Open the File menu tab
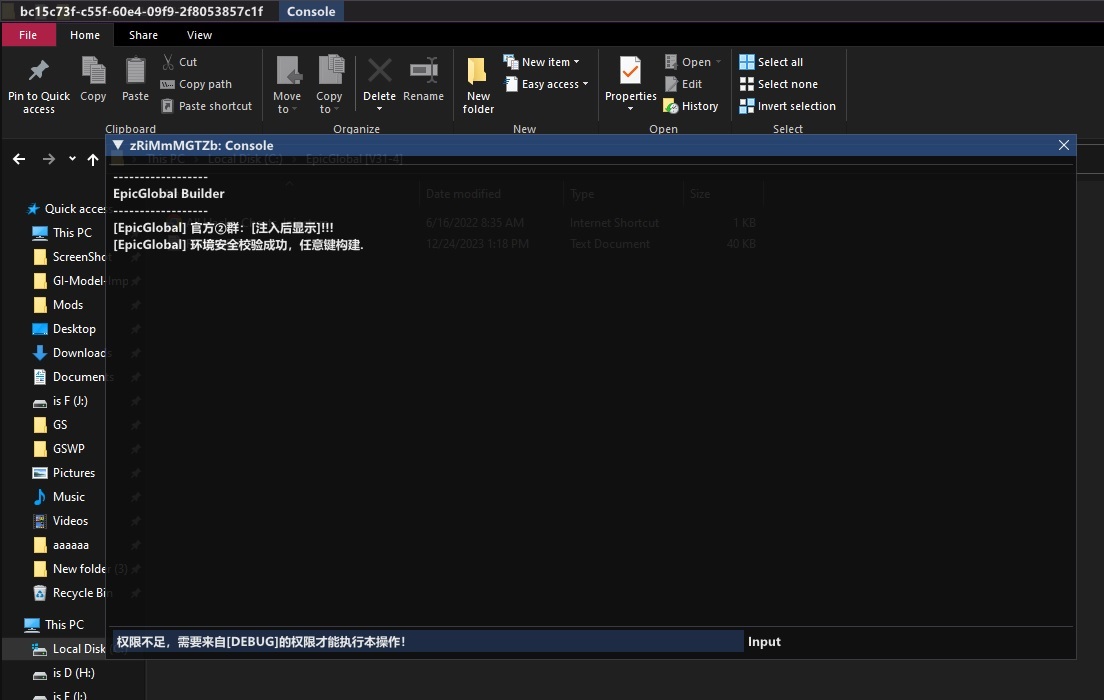 click(28, 35)
